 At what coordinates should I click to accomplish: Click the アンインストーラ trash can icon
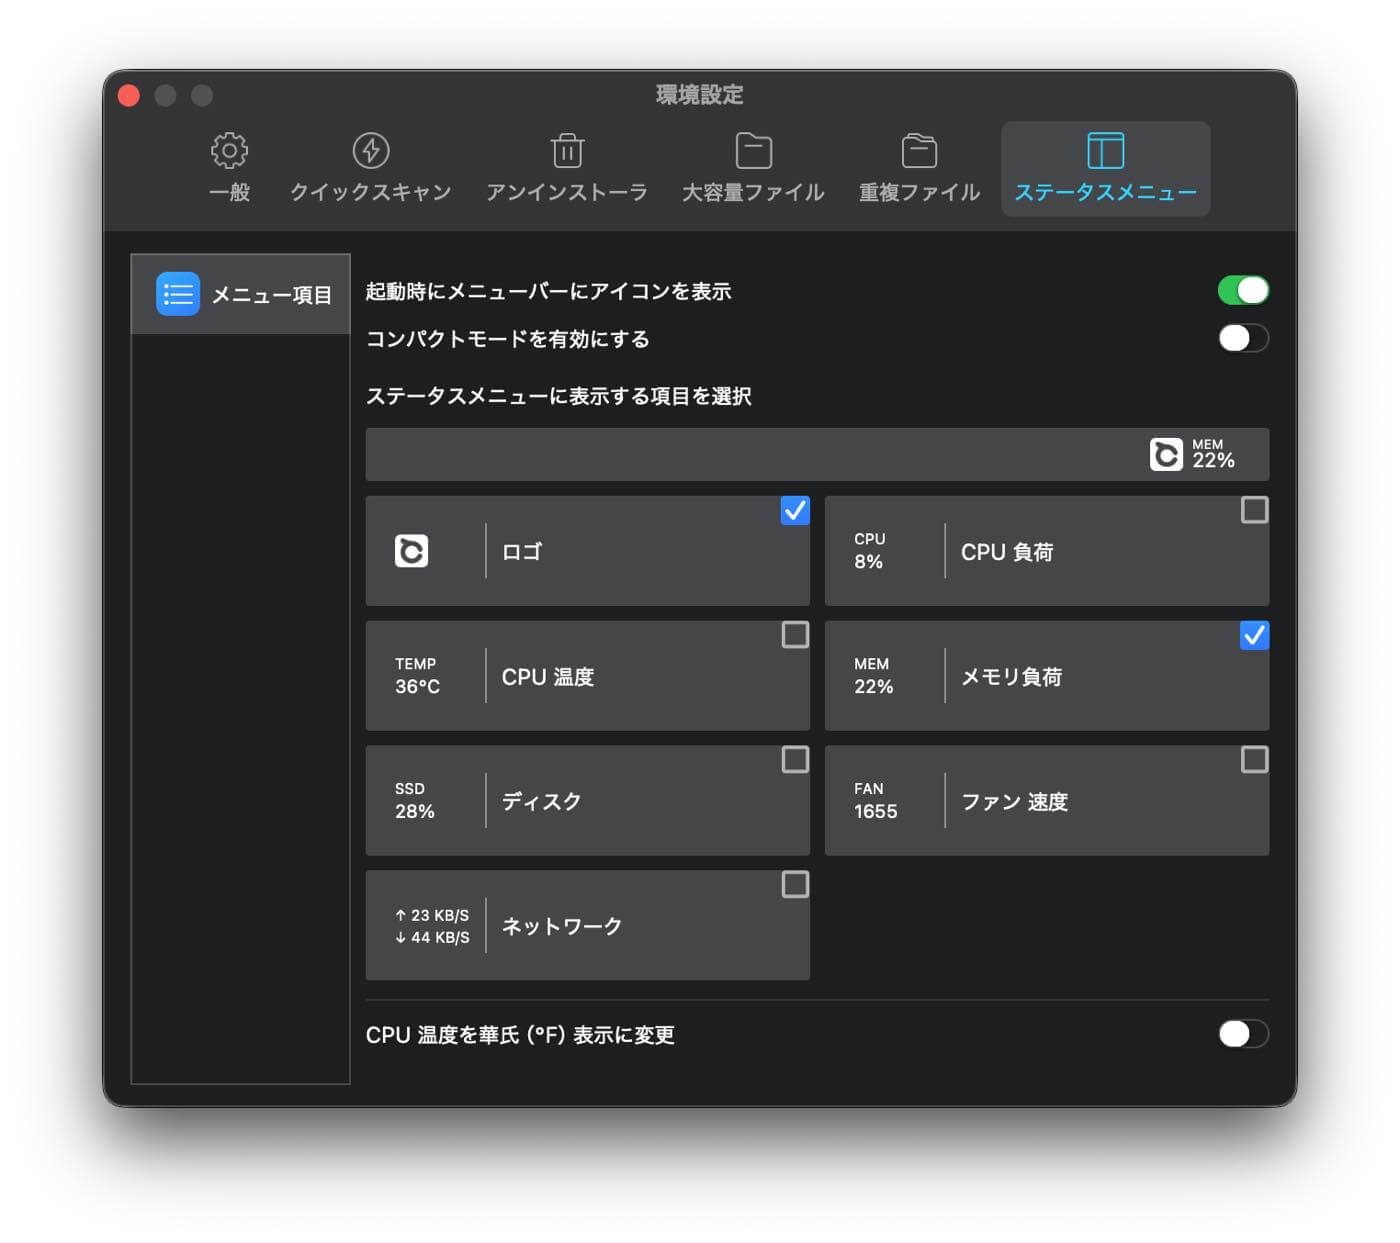pyautogui.click(x=567, y=149)
